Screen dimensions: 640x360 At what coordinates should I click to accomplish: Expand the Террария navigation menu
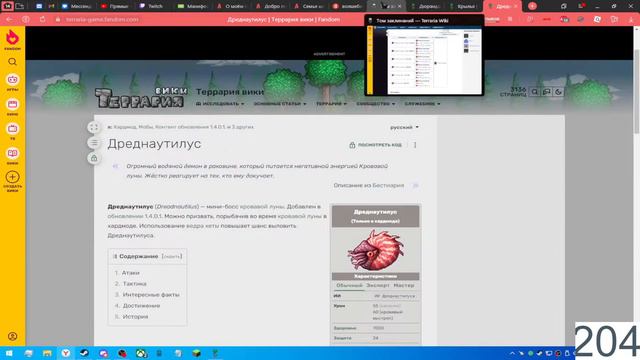tap(331, 104)
